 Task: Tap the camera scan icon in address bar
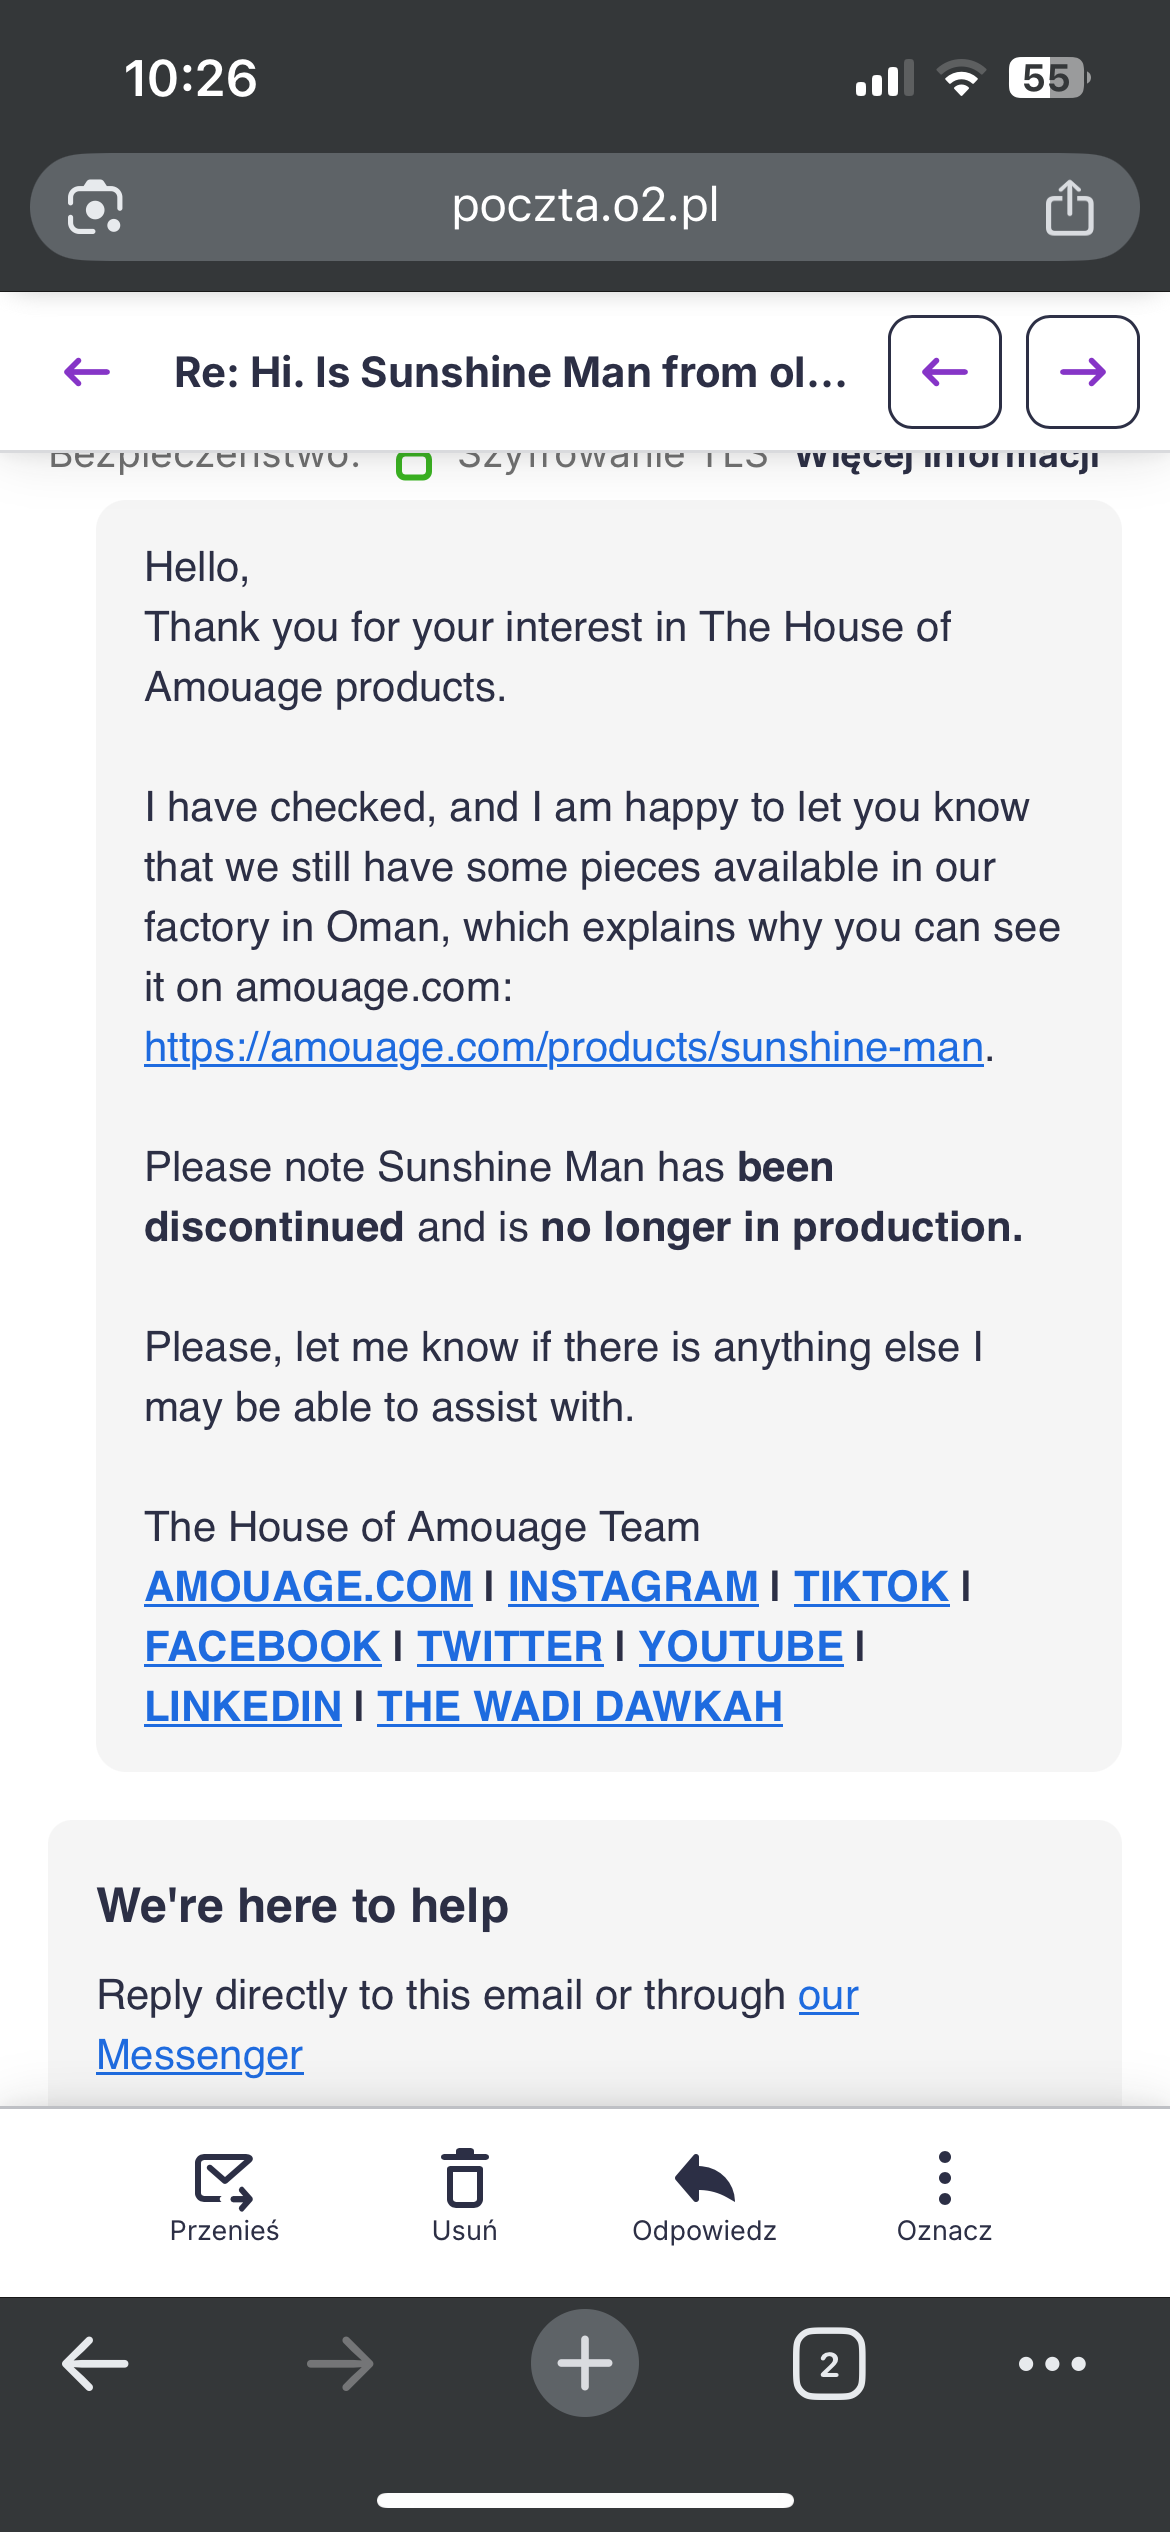click(x=95, y=208)
